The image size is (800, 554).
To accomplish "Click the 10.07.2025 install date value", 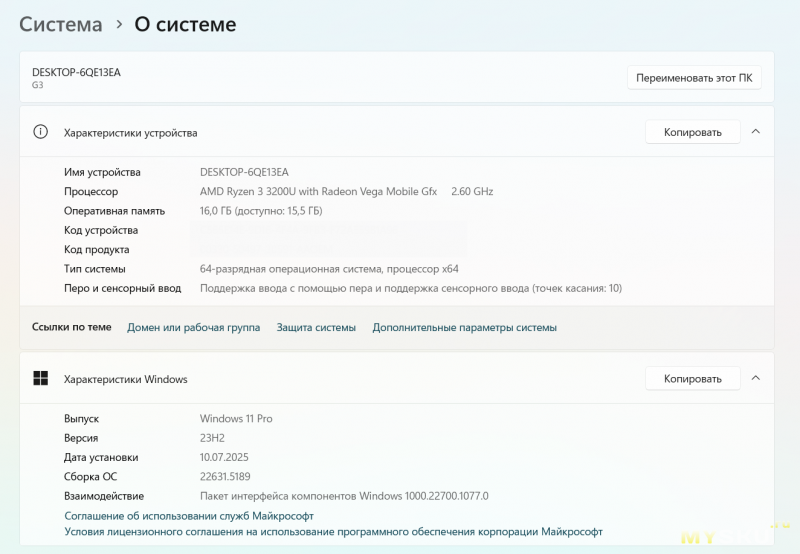I will [224, 457].
